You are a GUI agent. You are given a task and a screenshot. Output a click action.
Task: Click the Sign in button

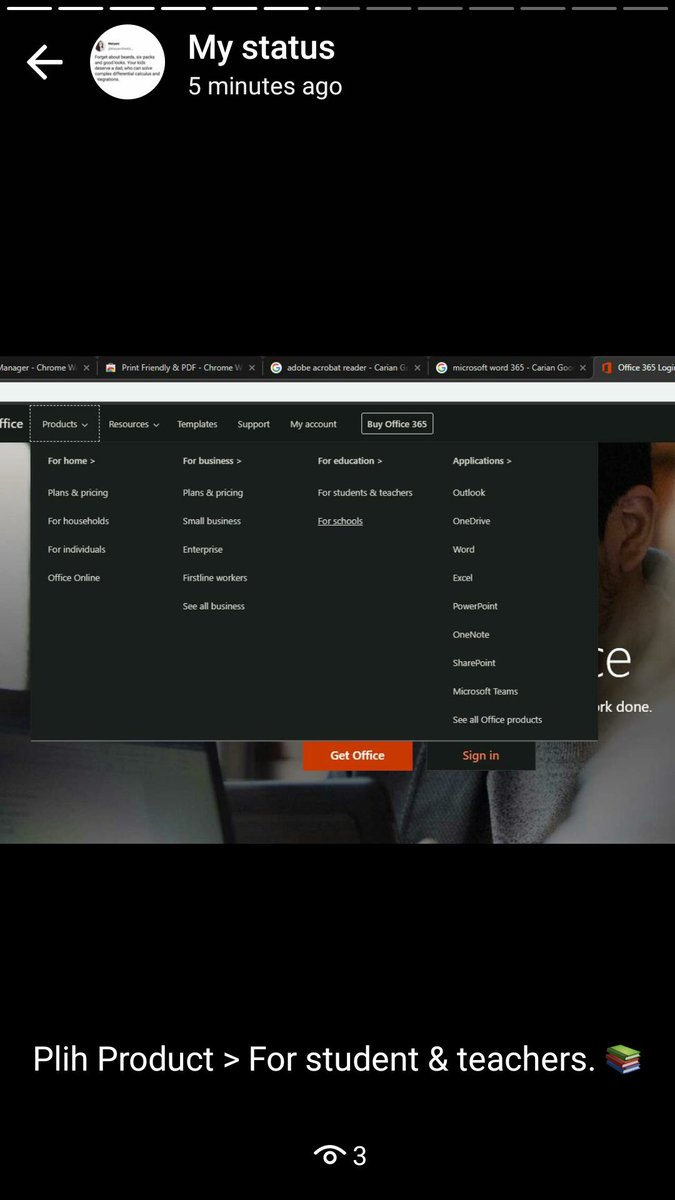(x=481, y=755)
